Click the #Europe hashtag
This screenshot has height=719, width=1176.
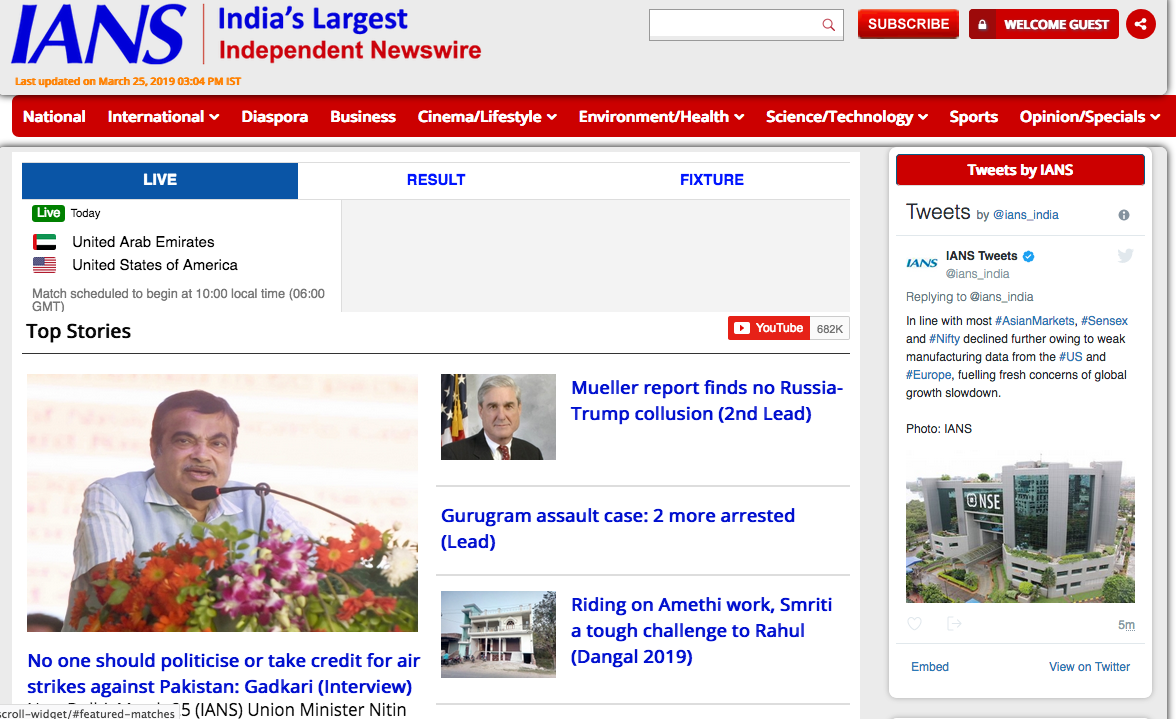928,375
